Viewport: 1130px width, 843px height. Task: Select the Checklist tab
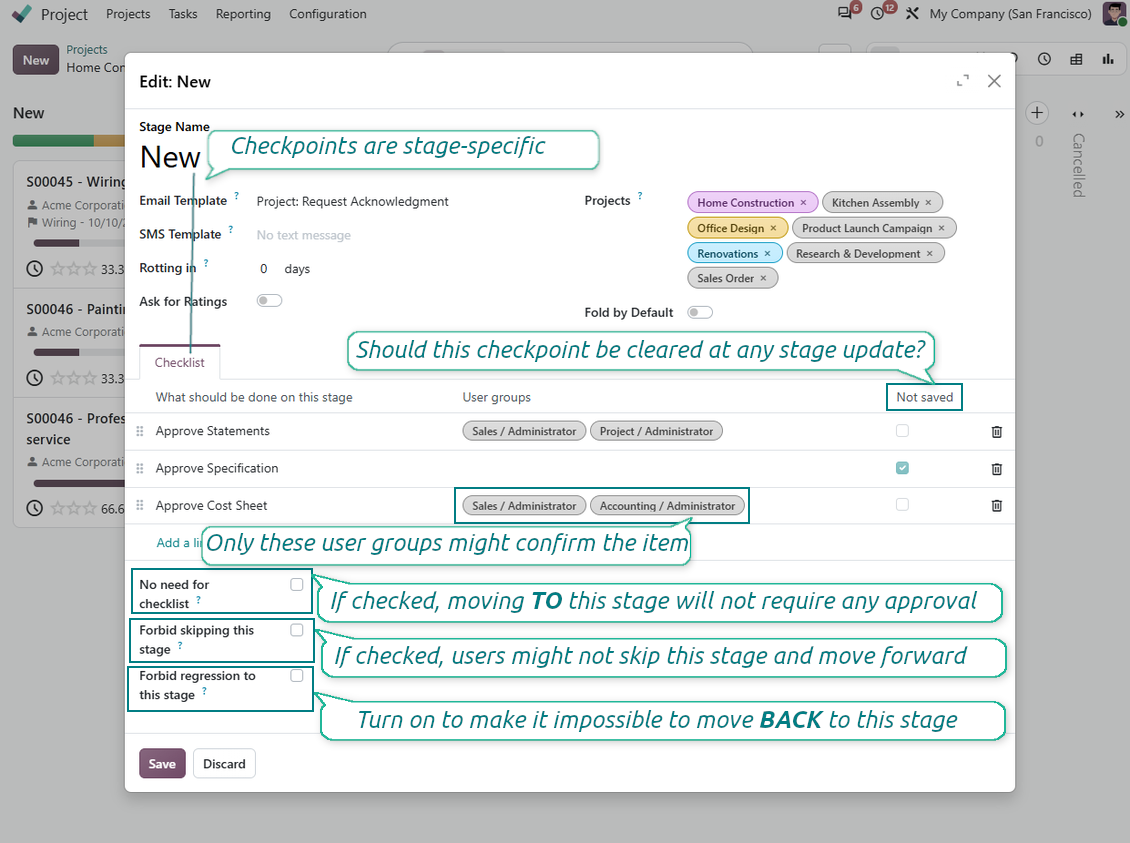[179, 362]
